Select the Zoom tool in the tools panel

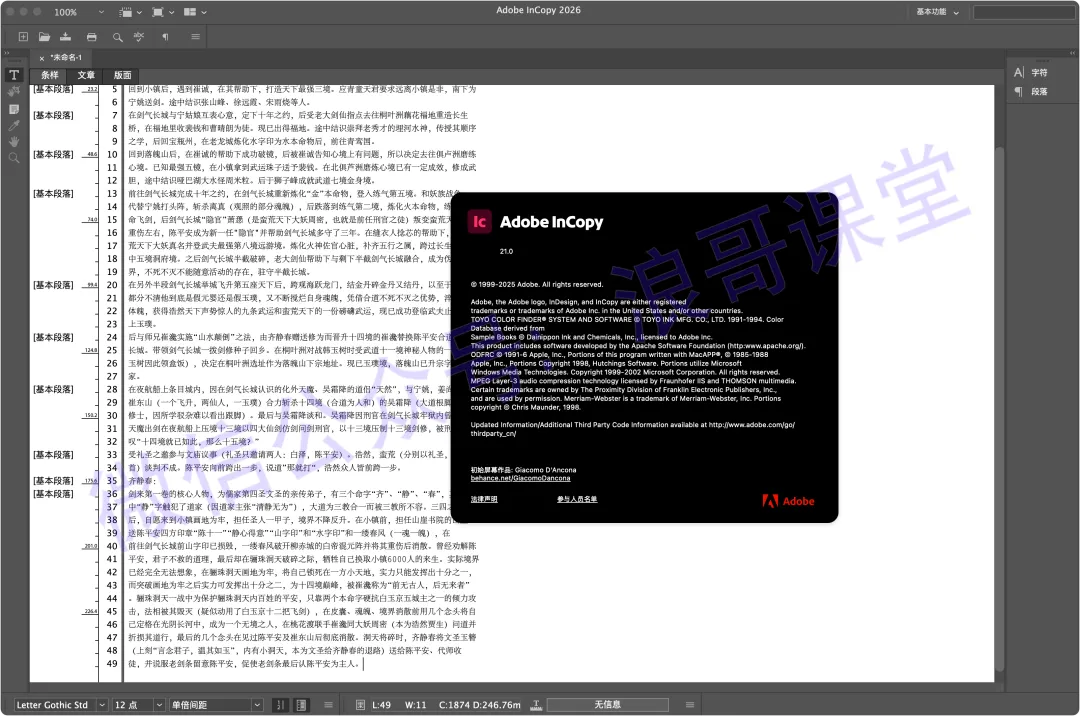(x=14, y=158)
